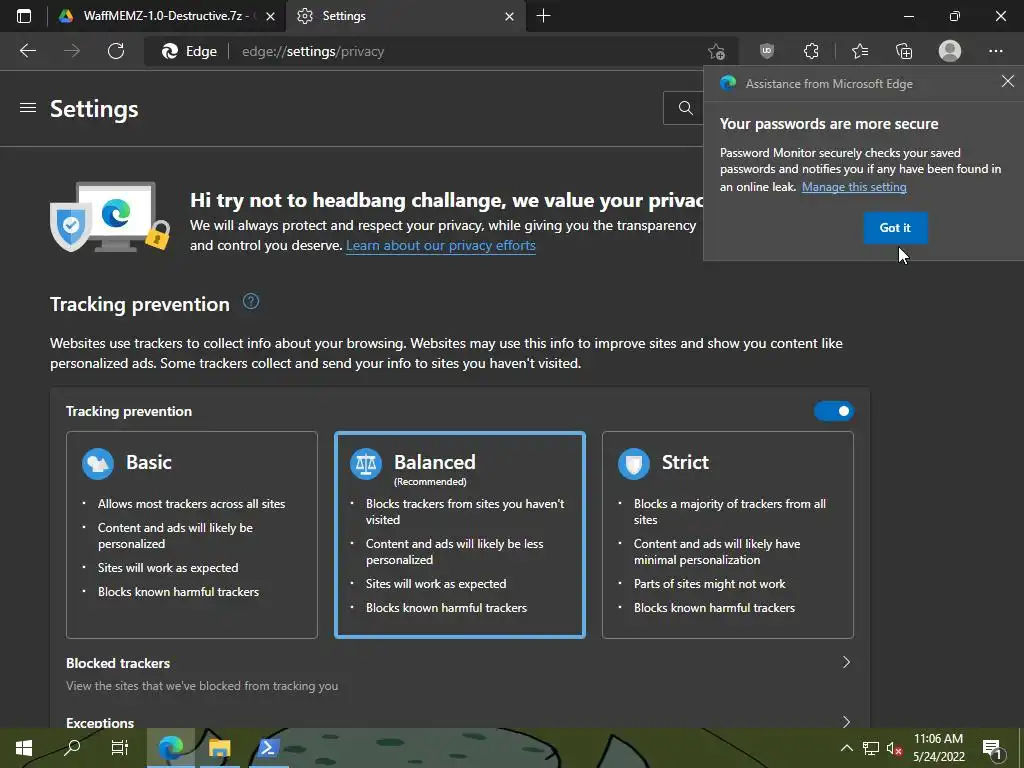Select the Balanced tracking prevention card
Viewport: 1024px width, 768px height.
(x=460, y=535)
